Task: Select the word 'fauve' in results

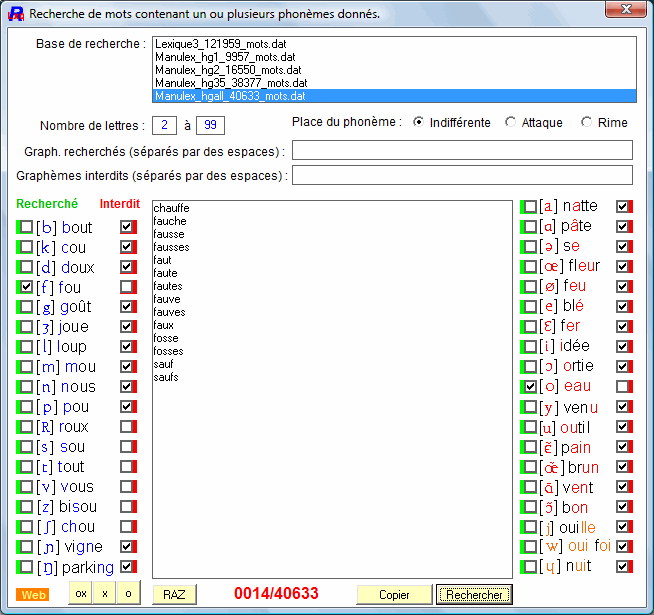Action: (x=167, y=299)
